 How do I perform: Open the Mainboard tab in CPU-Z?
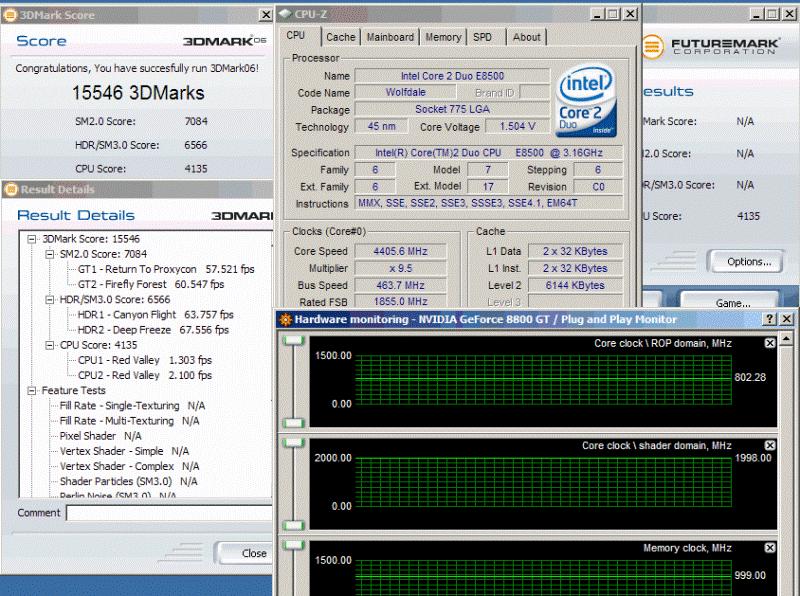coord(390,37)
